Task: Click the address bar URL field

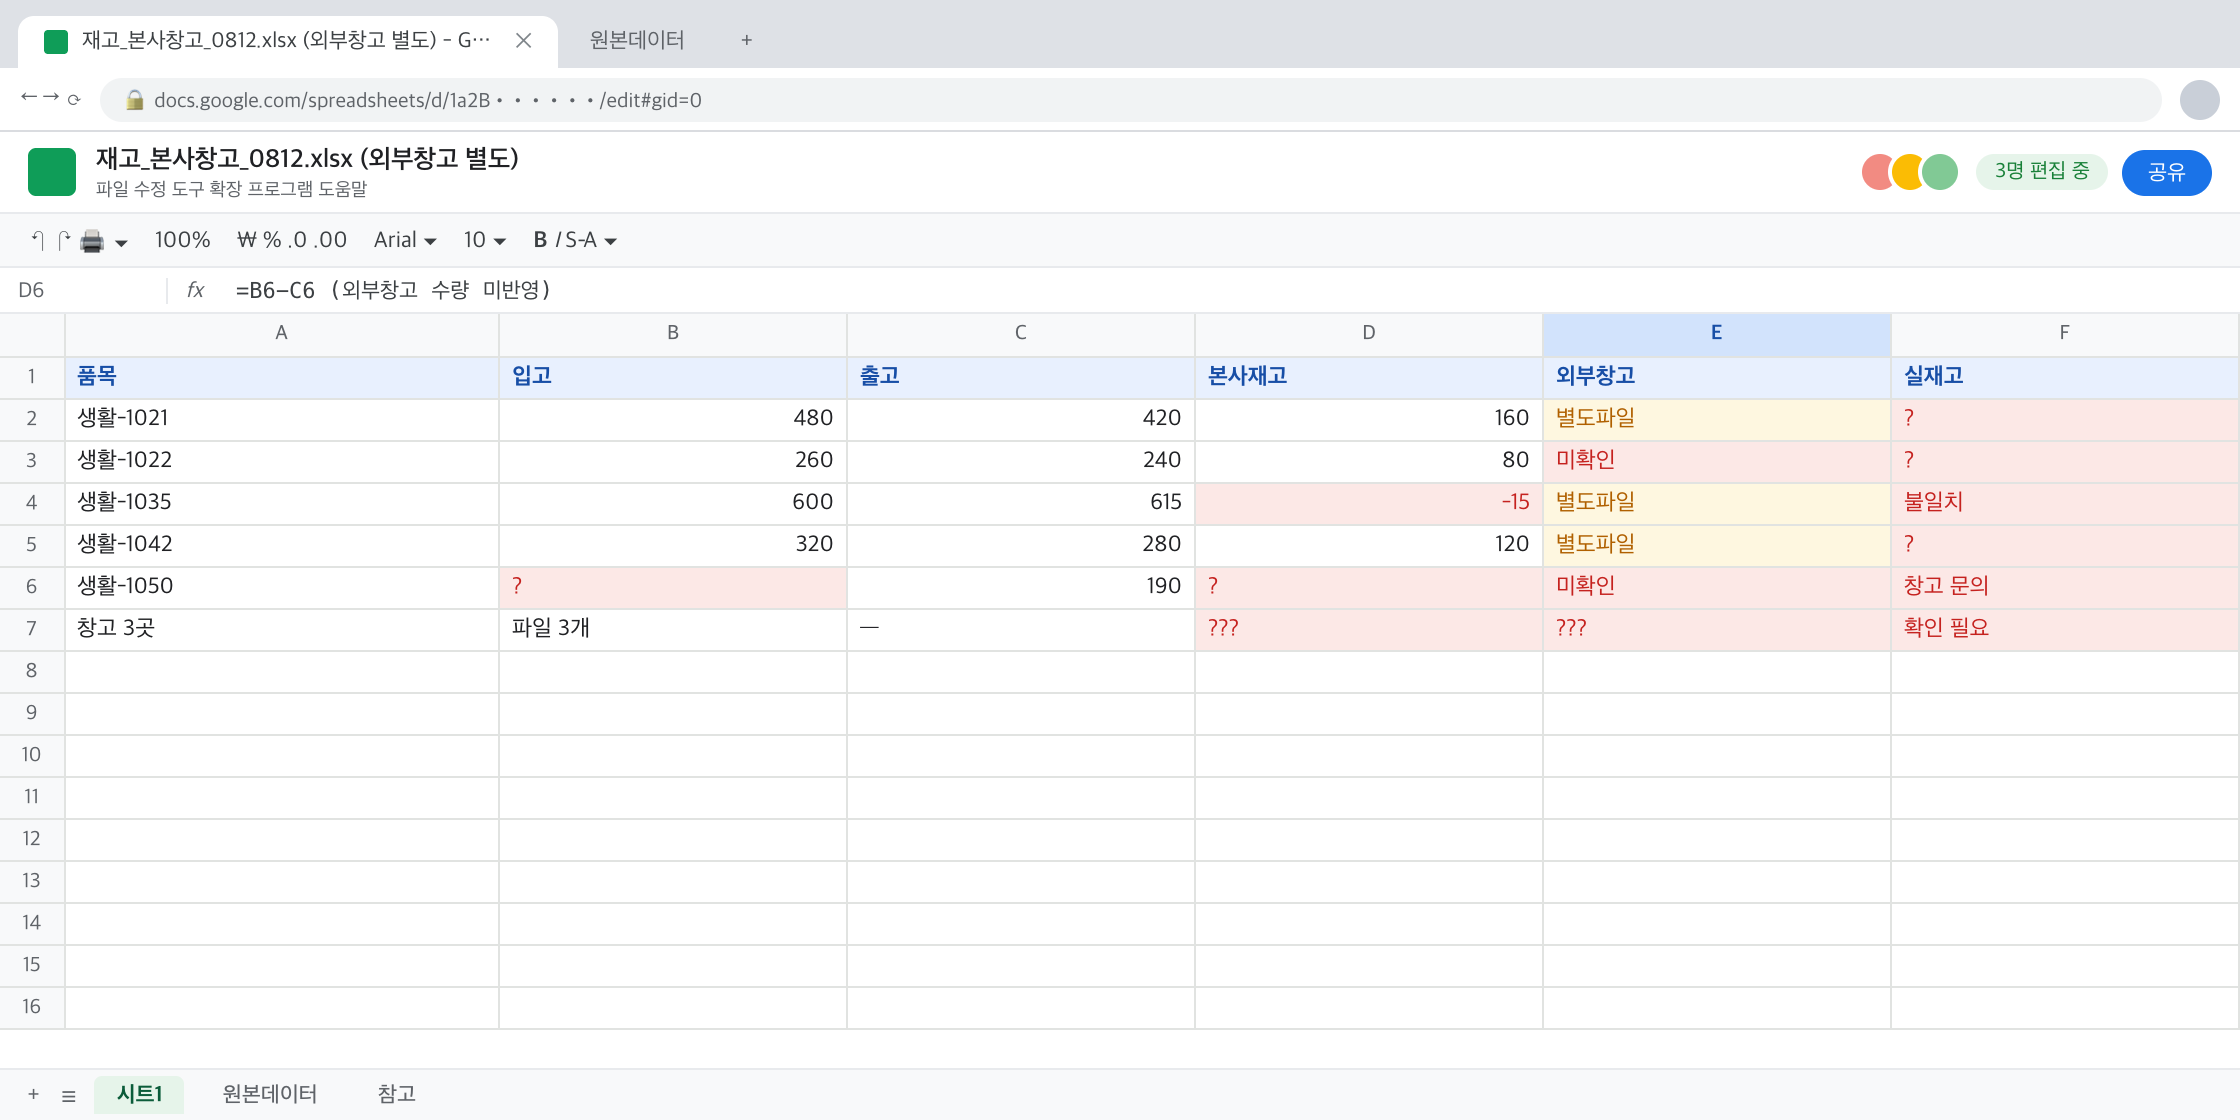Action: click(1130, 100)
